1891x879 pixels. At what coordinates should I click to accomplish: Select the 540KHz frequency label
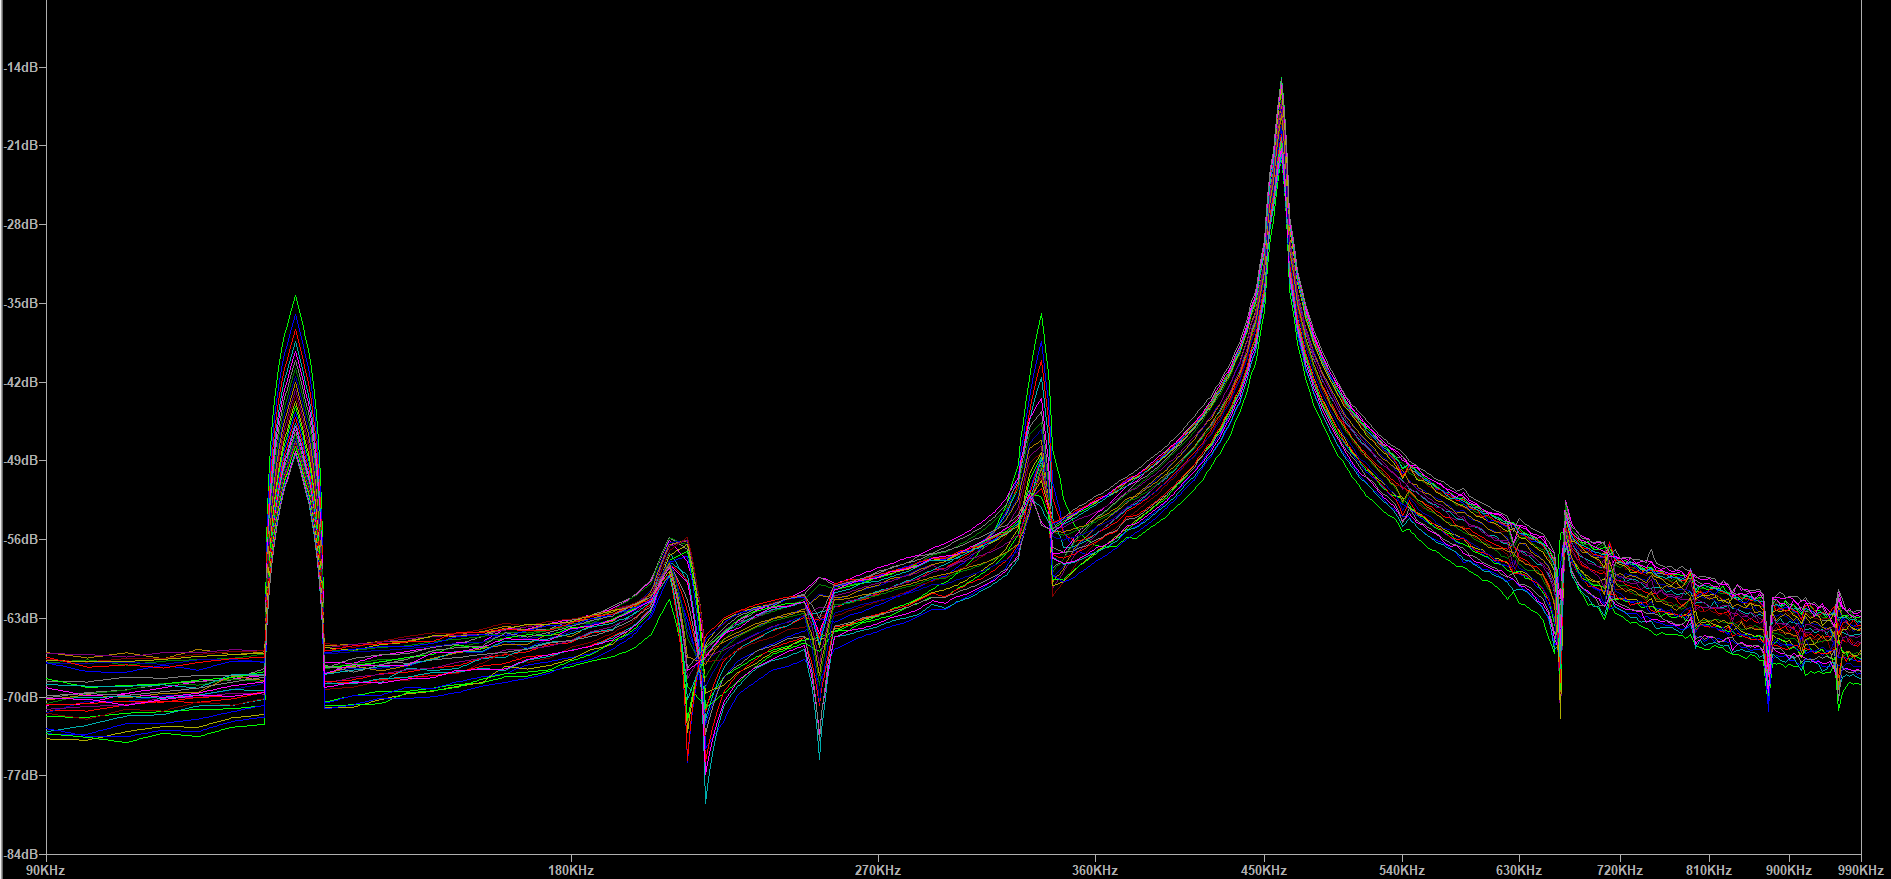pos(1402,870)
